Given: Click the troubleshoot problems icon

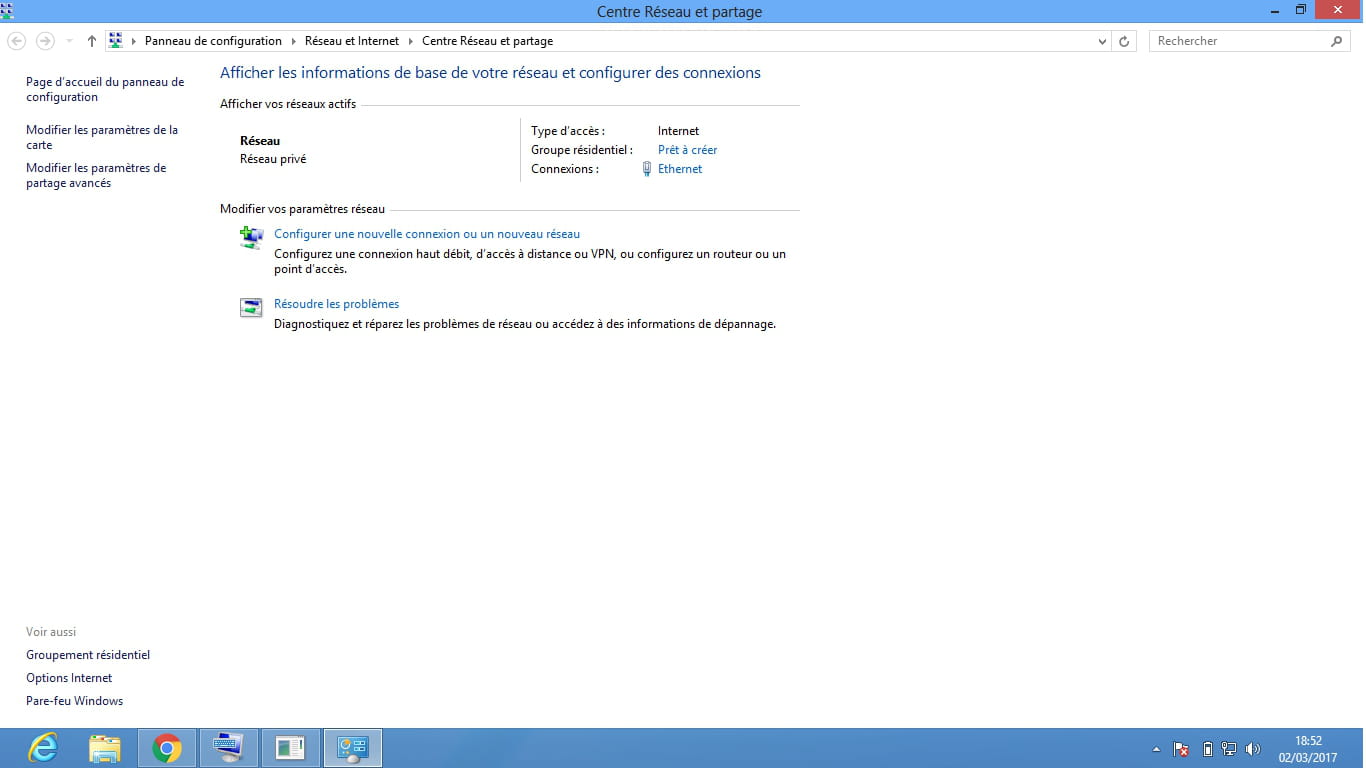Looking at the screenshot, I should point(251,307).
